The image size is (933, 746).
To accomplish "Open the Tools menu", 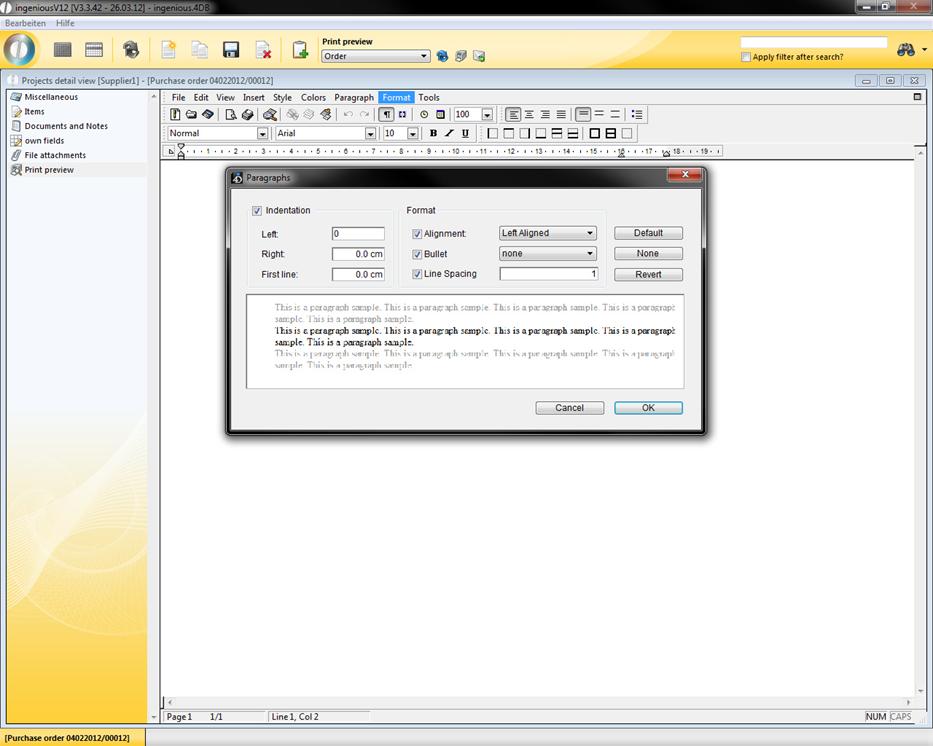I will click(428, 98).
